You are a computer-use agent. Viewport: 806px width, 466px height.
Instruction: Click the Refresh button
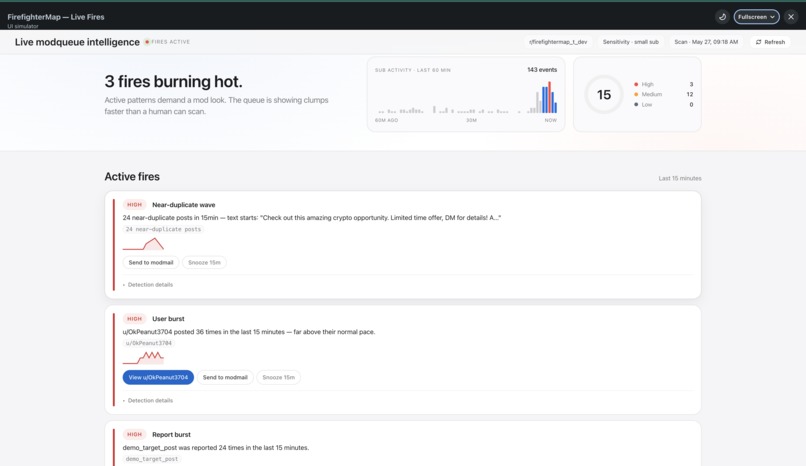771,42
